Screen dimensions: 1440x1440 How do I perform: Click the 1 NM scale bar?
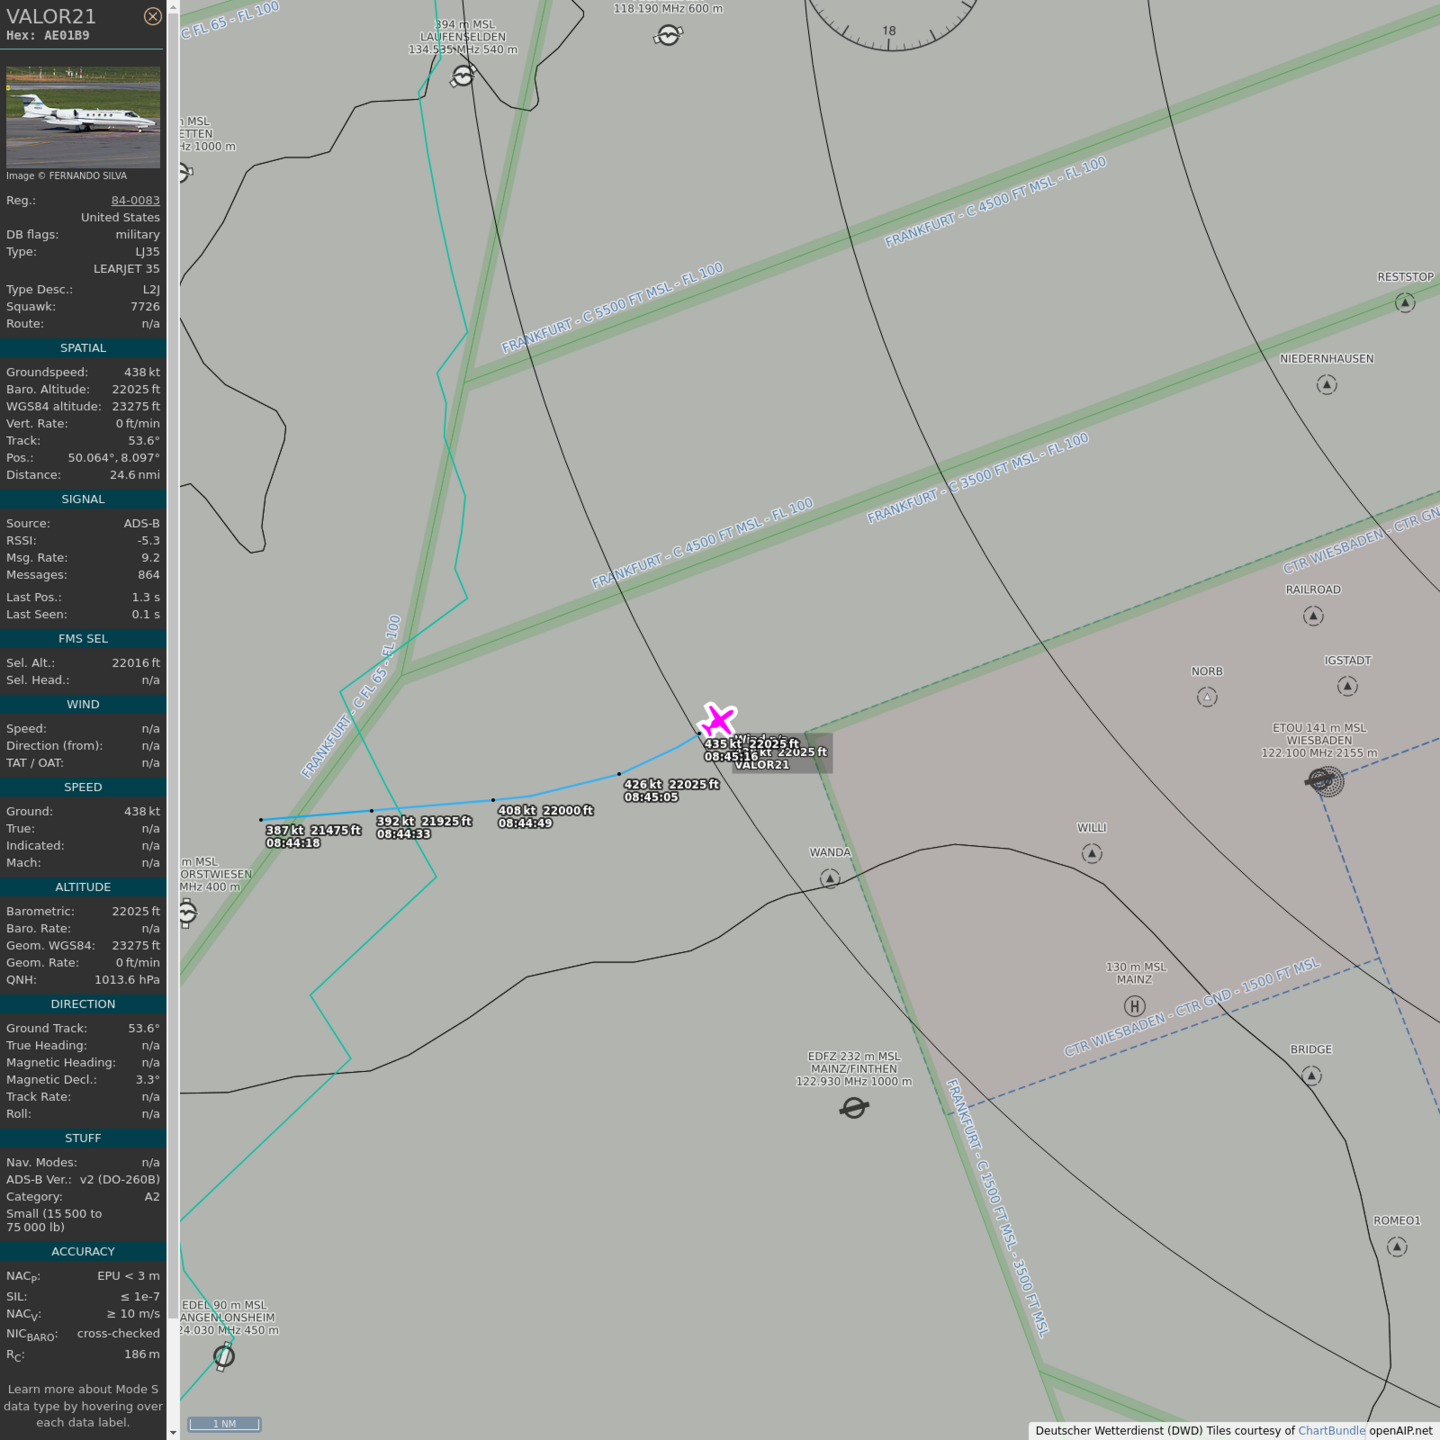tap(224, 1424)
